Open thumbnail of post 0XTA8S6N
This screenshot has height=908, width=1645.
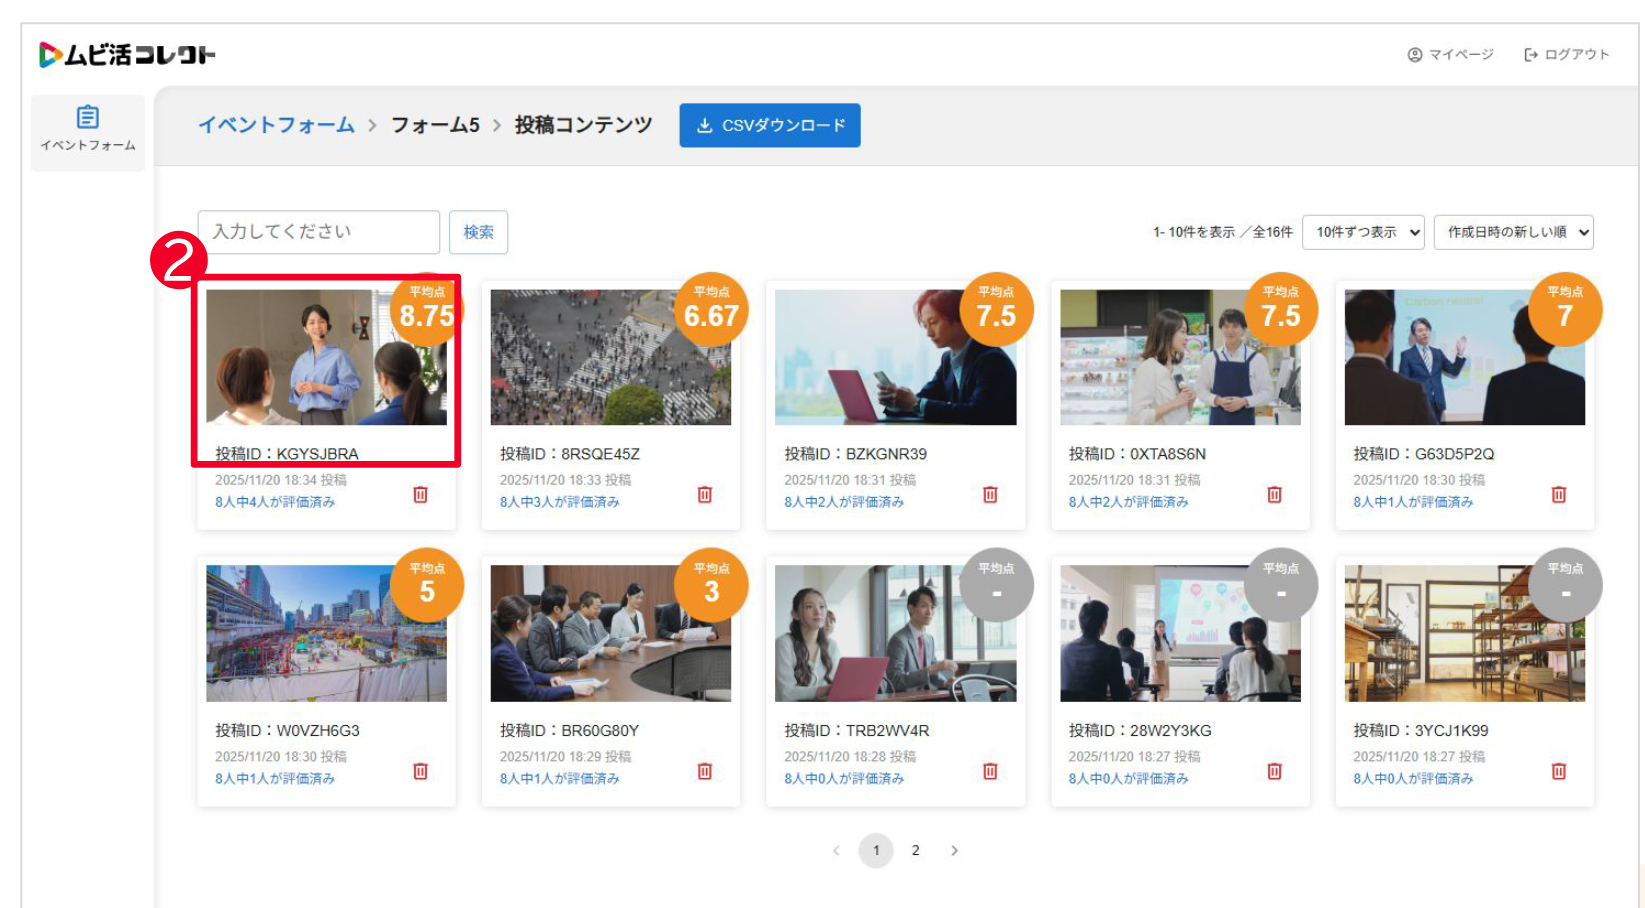point(1180,357)
